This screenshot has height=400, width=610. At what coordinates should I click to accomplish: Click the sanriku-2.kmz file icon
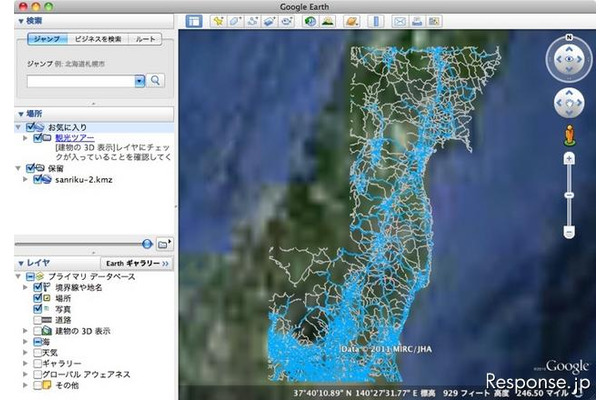coord(46,179)
